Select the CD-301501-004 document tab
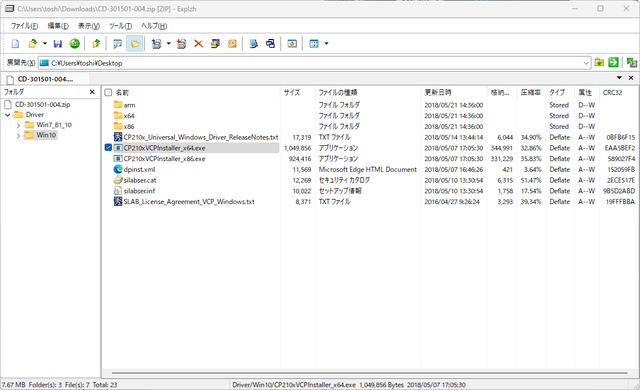Screen dimensions: 640x390 coord(45,79)
